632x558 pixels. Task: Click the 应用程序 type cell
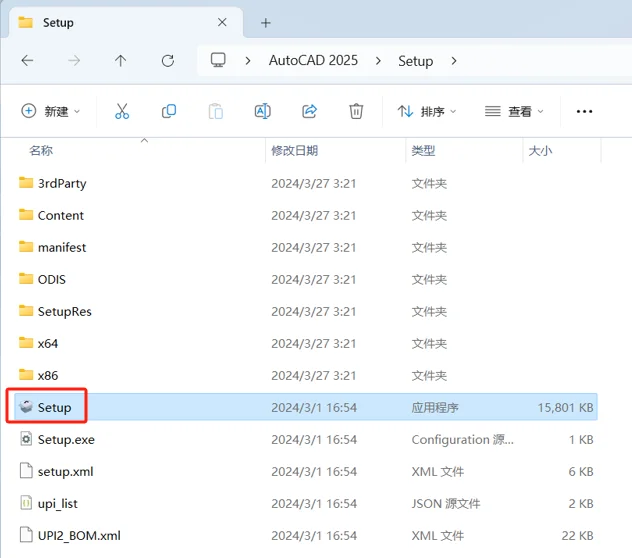(x=435, y=408)
